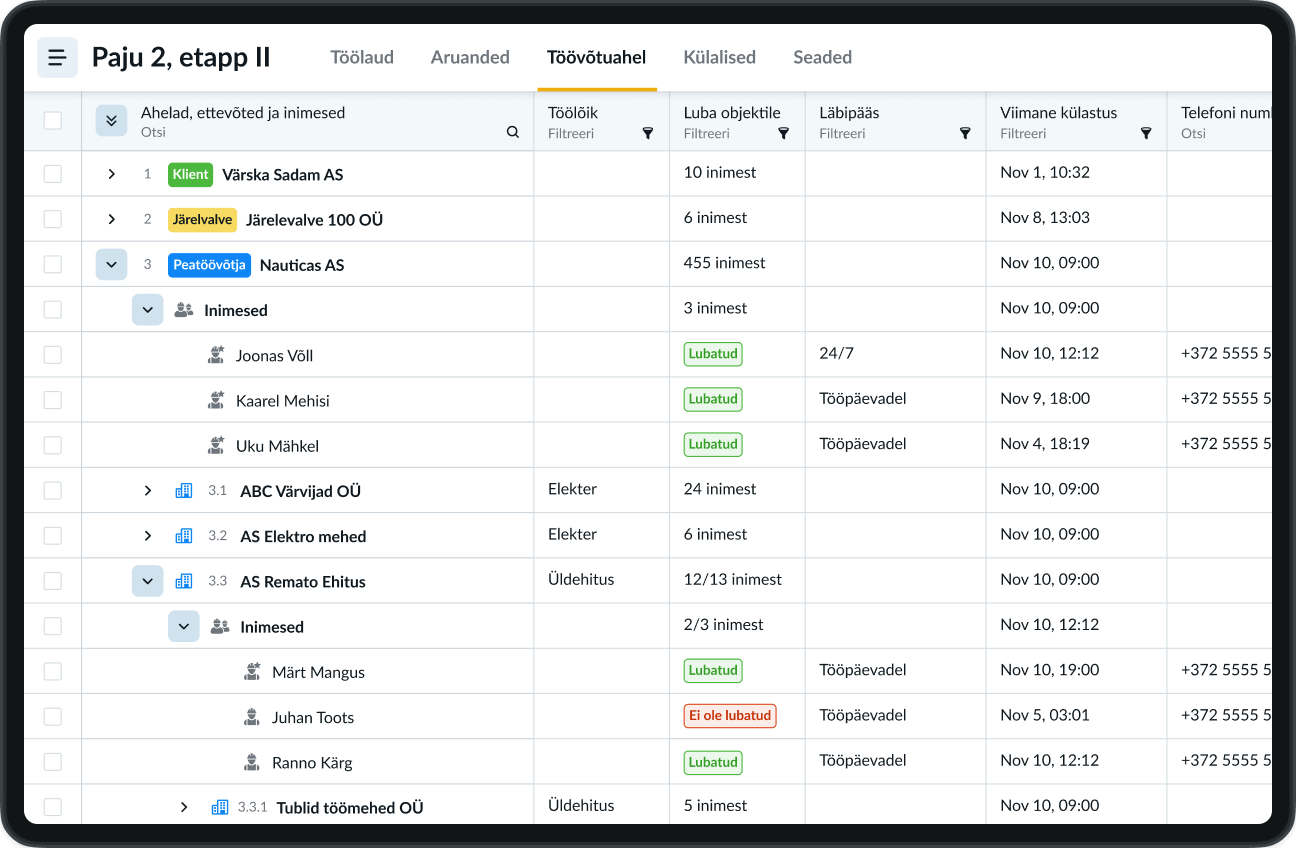1296x848 pixels.
Task: Collapse the Nauticas AS row
Action: (111, 265)
